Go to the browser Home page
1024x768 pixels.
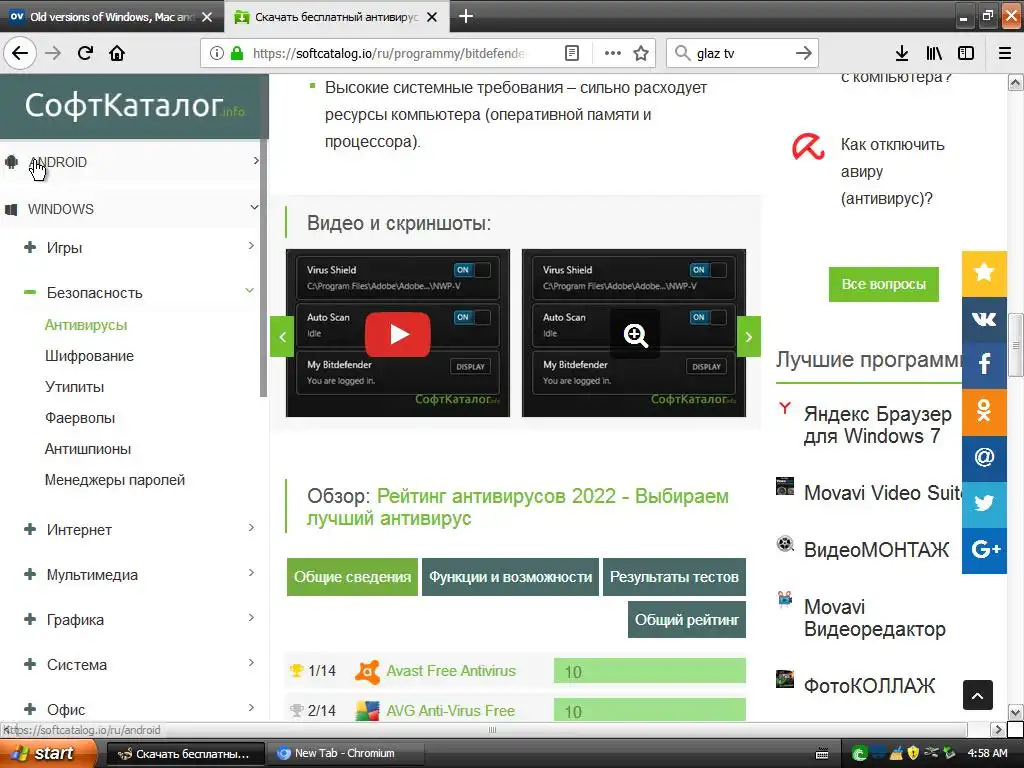point(117,53)
